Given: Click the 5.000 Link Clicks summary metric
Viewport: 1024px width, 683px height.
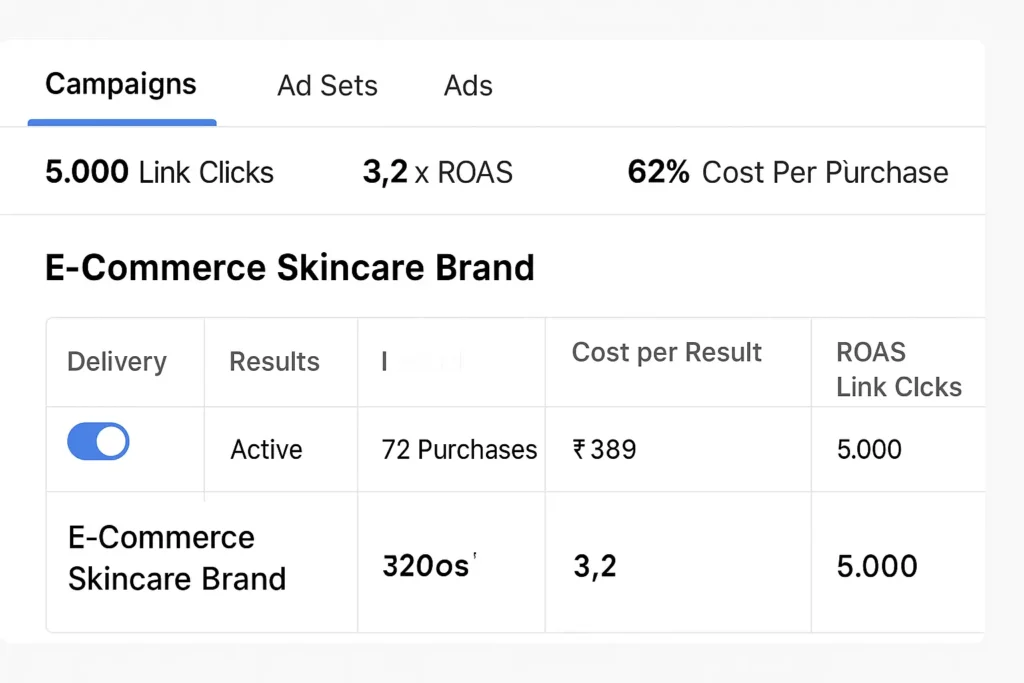Looking at the screenshot, I should (159, 172).
